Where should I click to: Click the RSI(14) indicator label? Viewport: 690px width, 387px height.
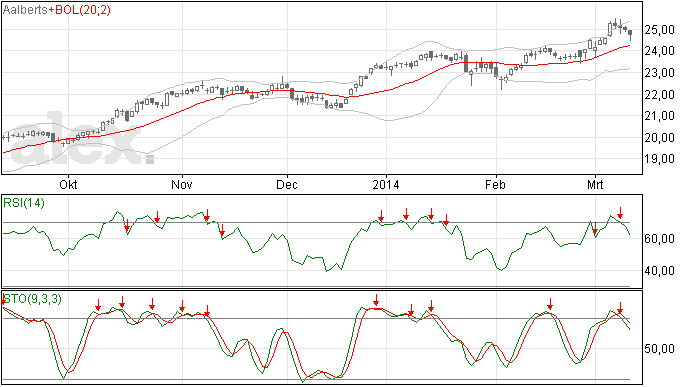tap(24, 203)
